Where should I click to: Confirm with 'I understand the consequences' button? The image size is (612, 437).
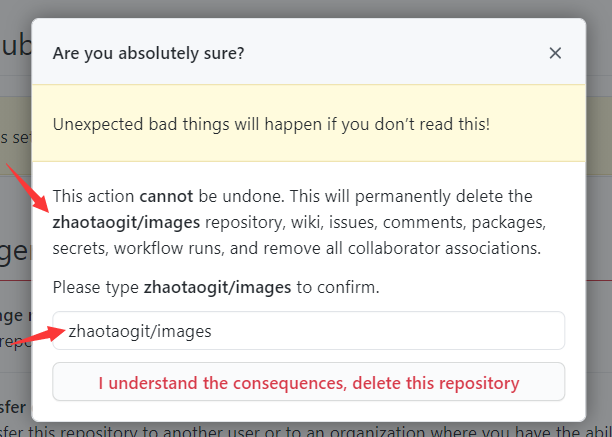[x=308, y=382]
